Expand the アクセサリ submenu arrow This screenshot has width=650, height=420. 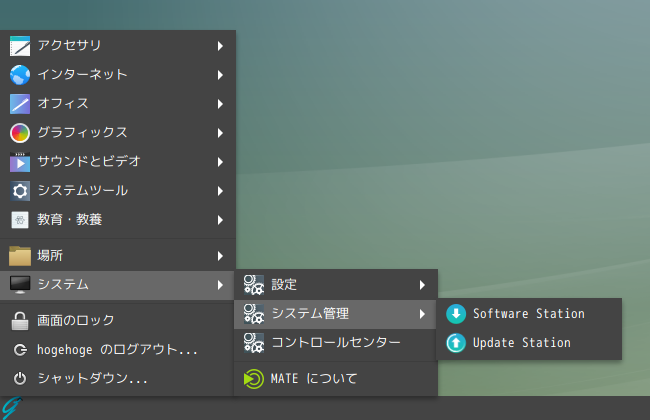click(x=220, y=46)
